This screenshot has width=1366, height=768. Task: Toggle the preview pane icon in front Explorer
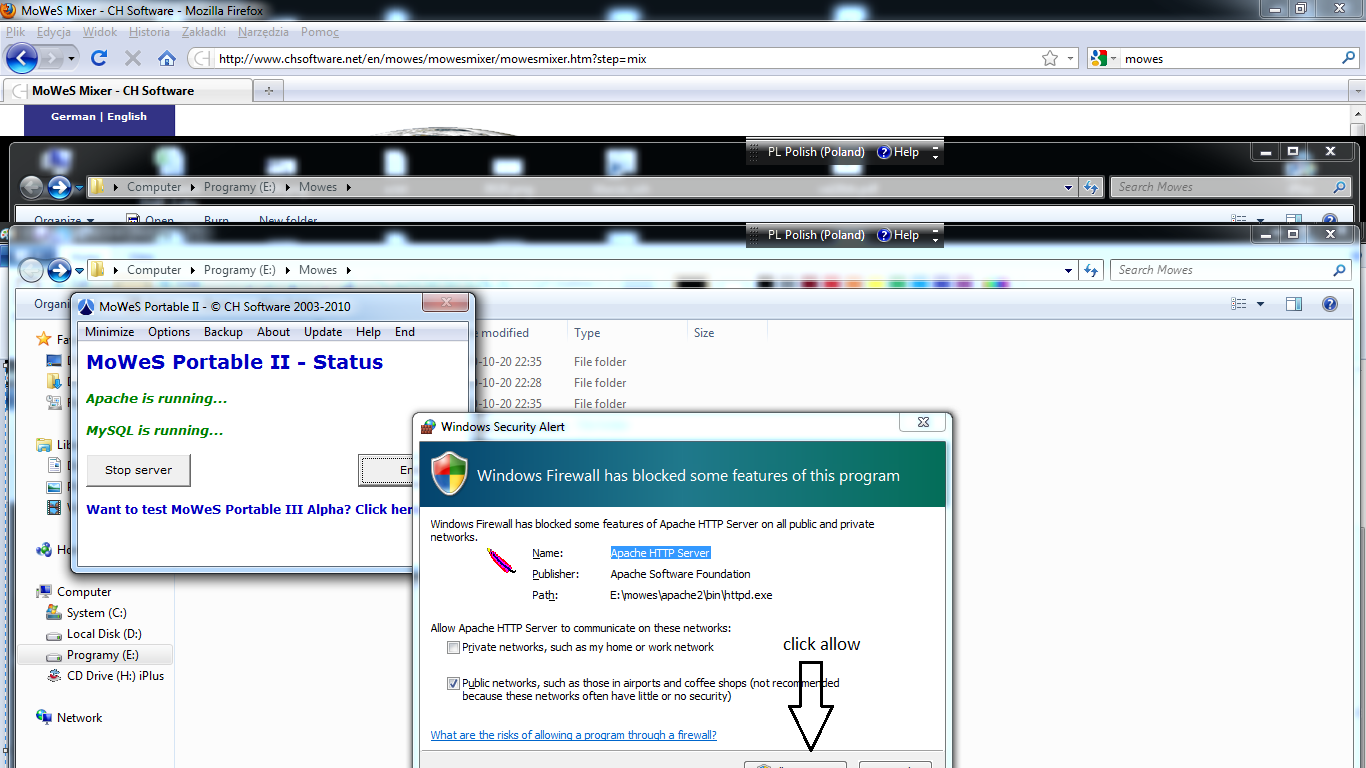(x=1294, y=304)
